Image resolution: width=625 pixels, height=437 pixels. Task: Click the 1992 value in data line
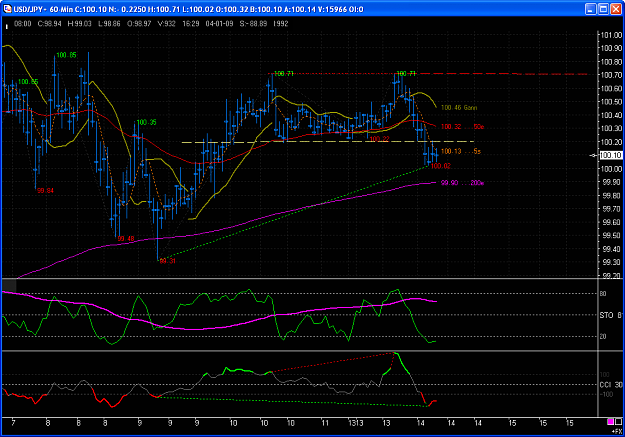[281, 24]
